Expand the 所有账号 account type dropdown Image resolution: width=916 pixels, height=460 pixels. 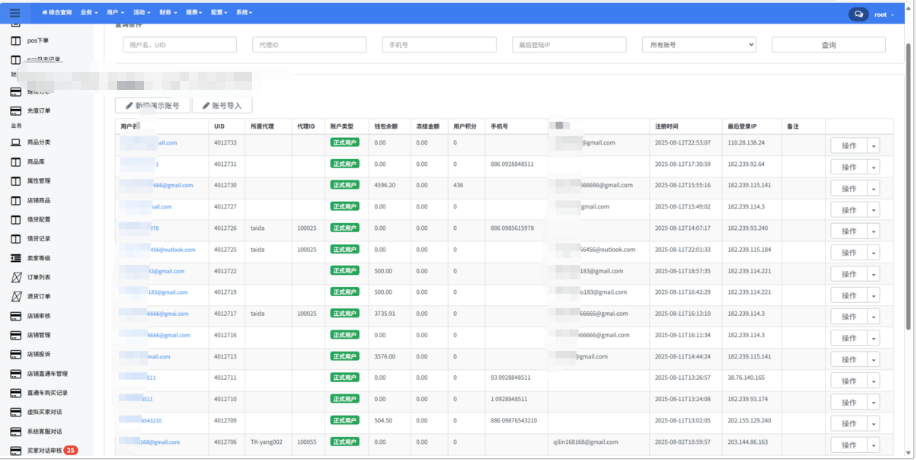(x=698, y=45)
